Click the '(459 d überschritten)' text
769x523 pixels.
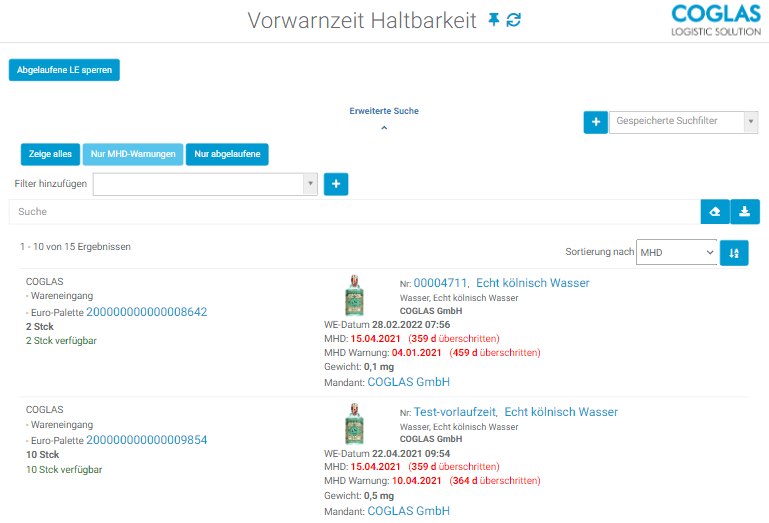[x=495, y=353]
